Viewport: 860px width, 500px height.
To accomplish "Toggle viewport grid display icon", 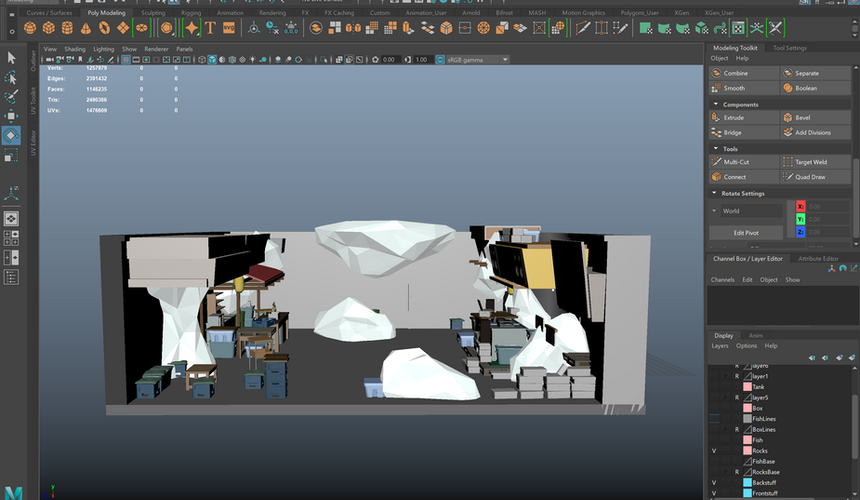I will 126,59.
